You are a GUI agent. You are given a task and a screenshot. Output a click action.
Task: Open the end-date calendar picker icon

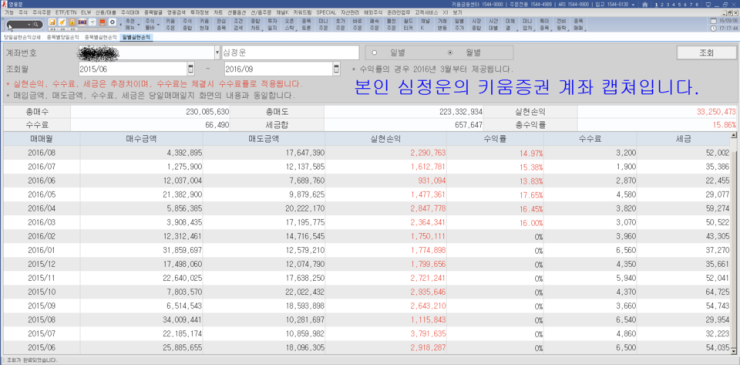(336, 69)
